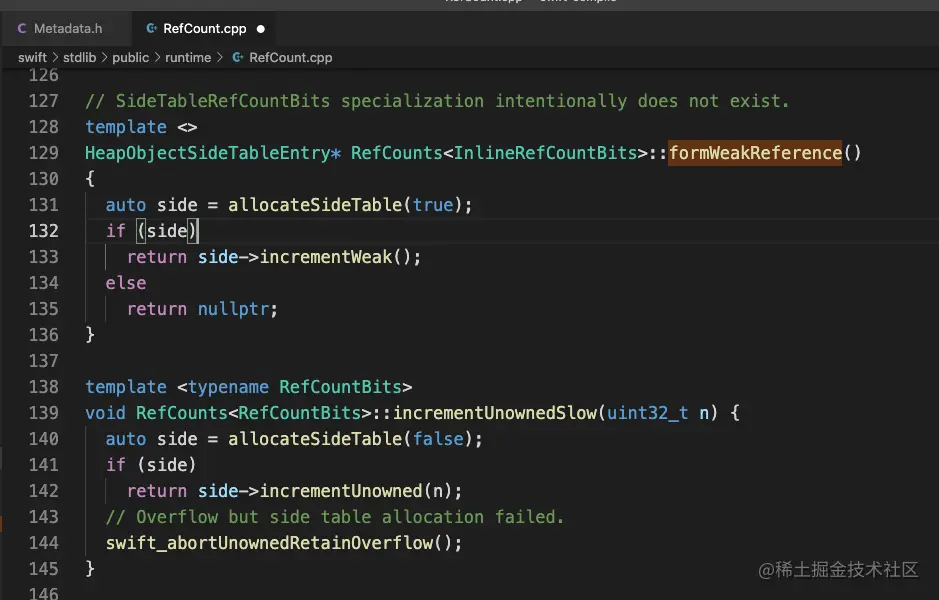The height and width of the screenshot is (600, 939).
Task: Click allocateSideTable(false) call on line 140
Action: (350, 439)
